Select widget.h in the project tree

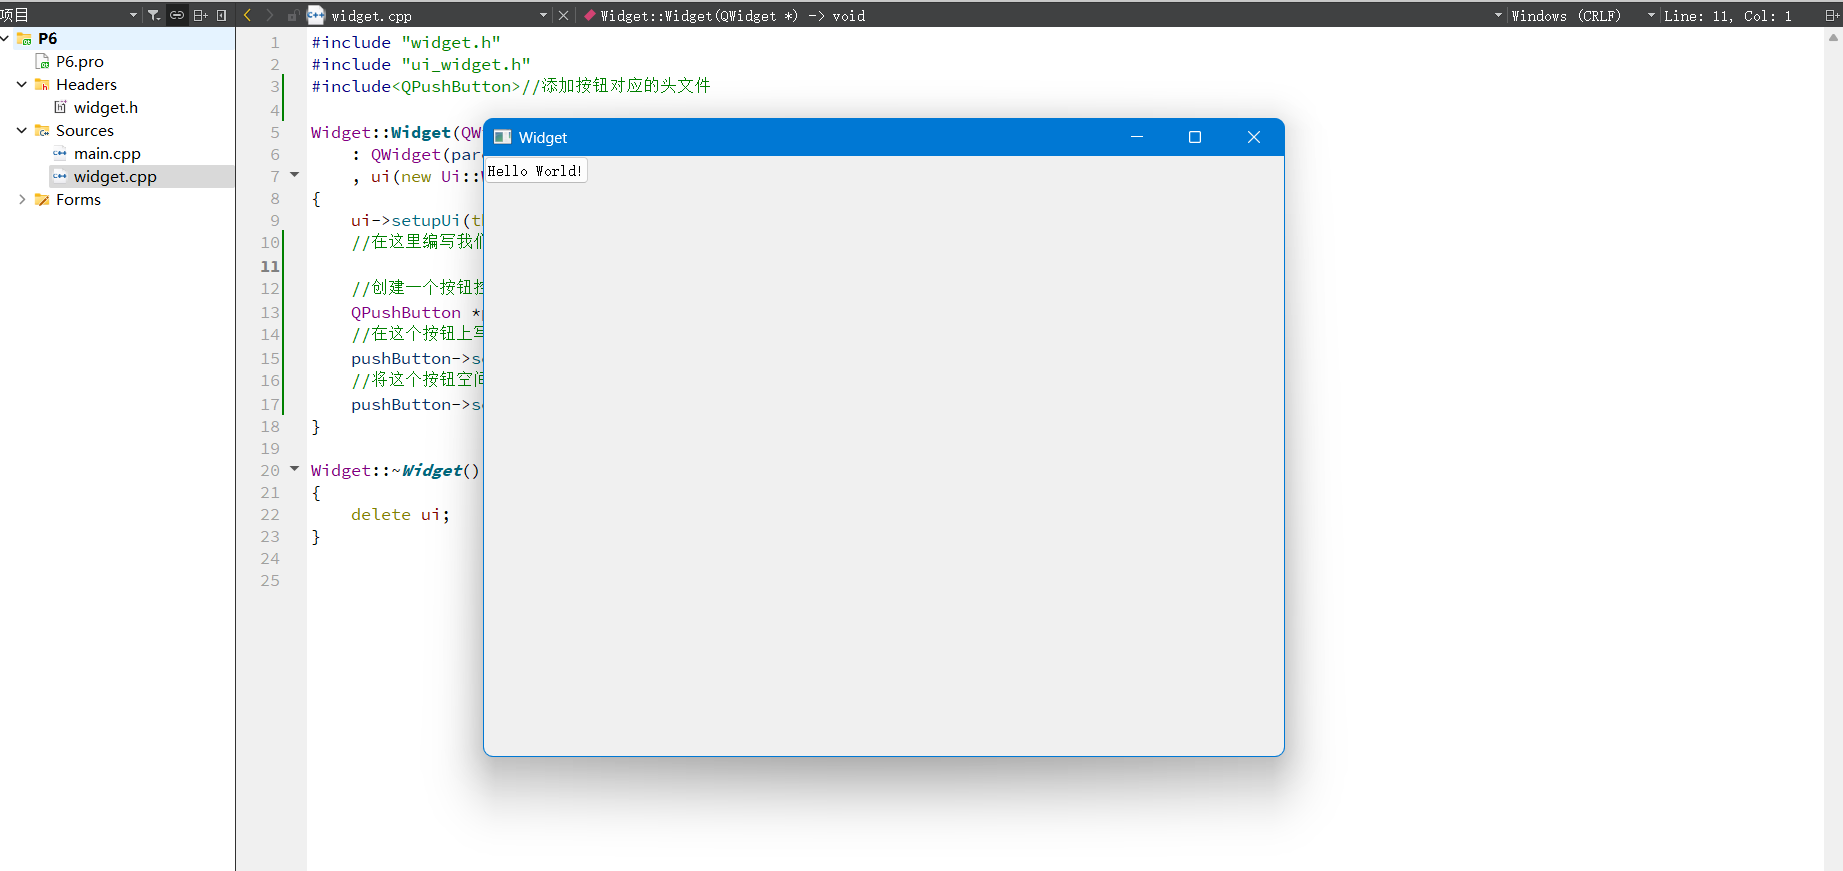point(106,107)
